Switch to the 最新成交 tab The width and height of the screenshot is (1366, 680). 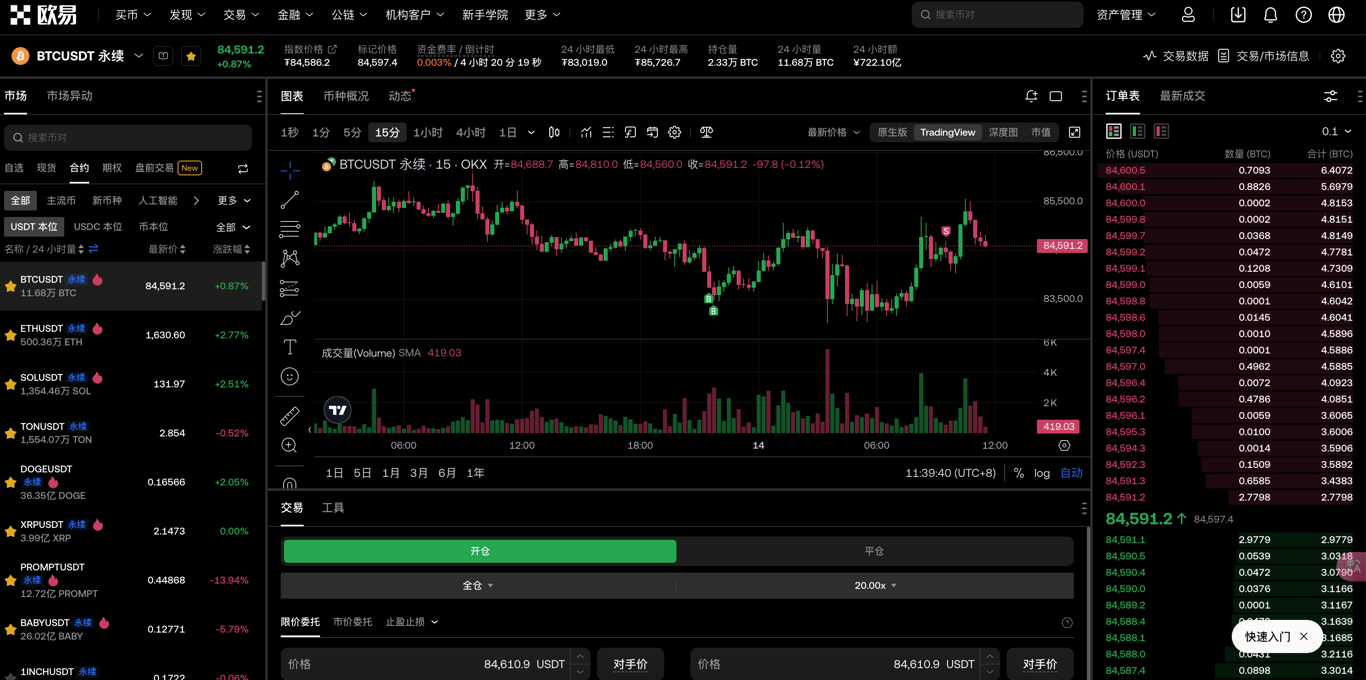coord(1182,96)
